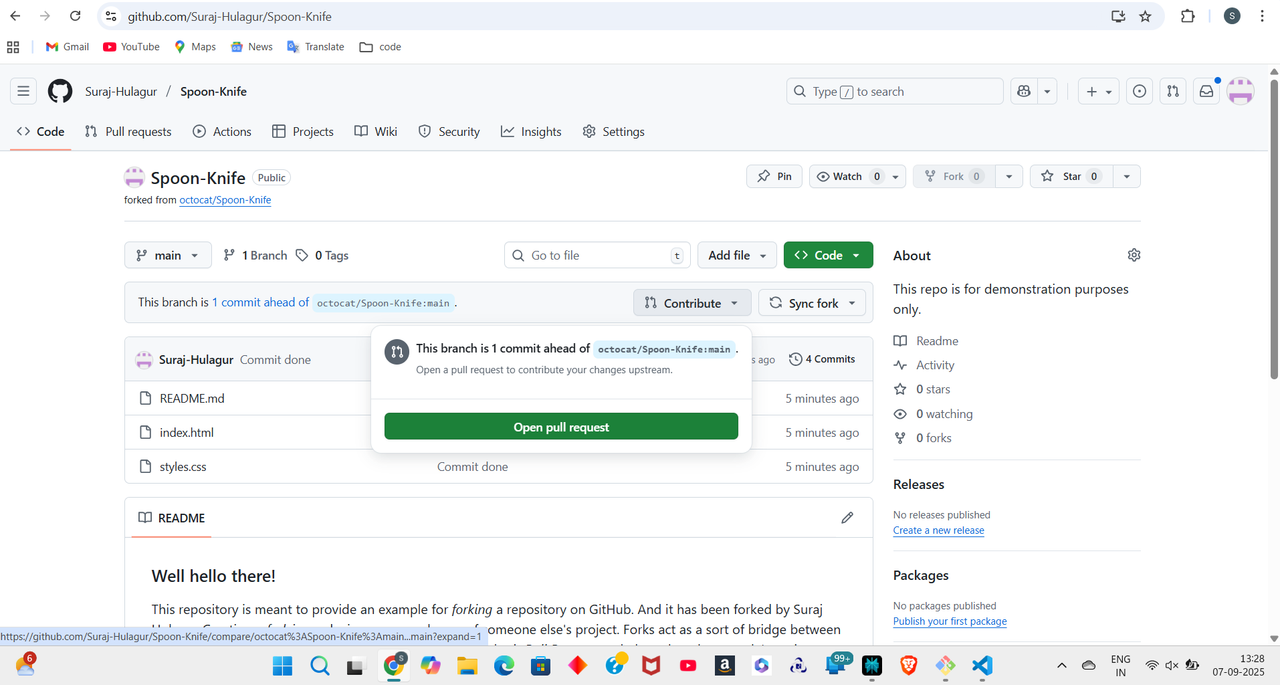Open the README.md file
The height and width of the screenshot is (685, 1280).
coord(192,398)
